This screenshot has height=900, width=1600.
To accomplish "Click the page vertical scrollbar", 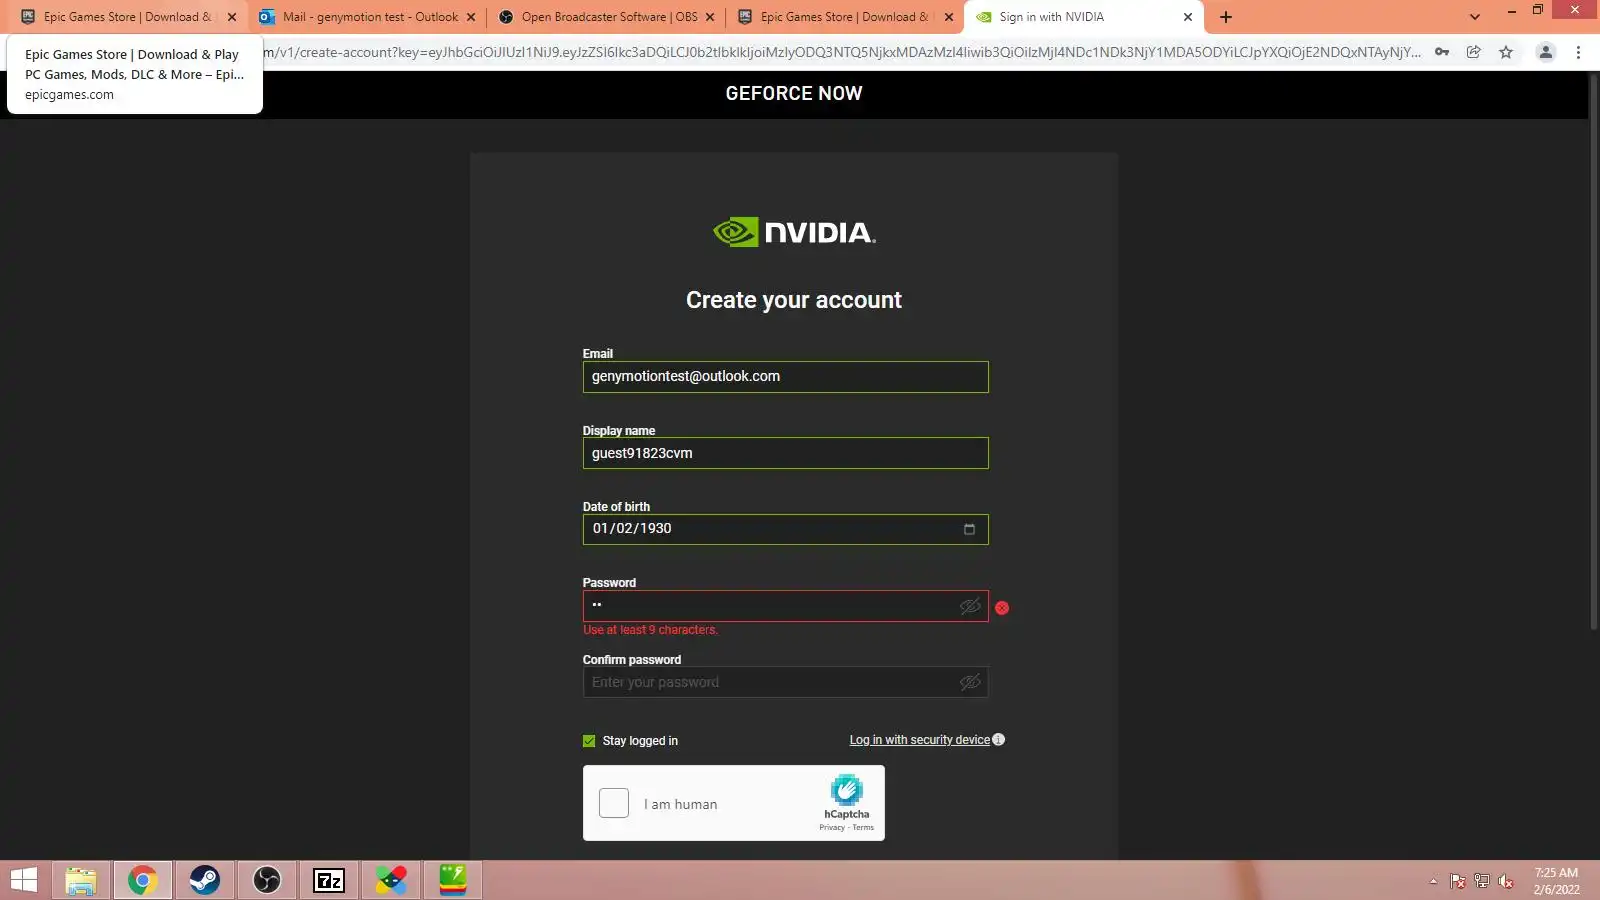I will 1594,350.
